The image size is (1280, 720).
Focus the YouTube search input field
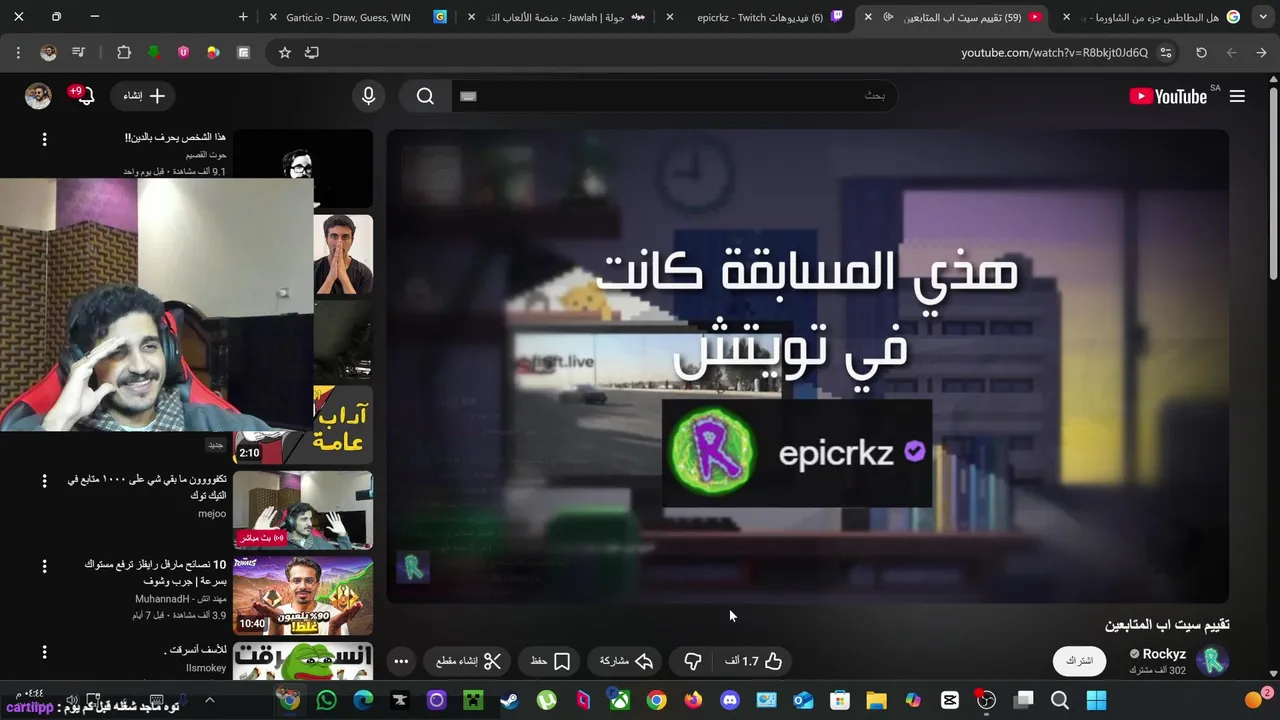674,96
